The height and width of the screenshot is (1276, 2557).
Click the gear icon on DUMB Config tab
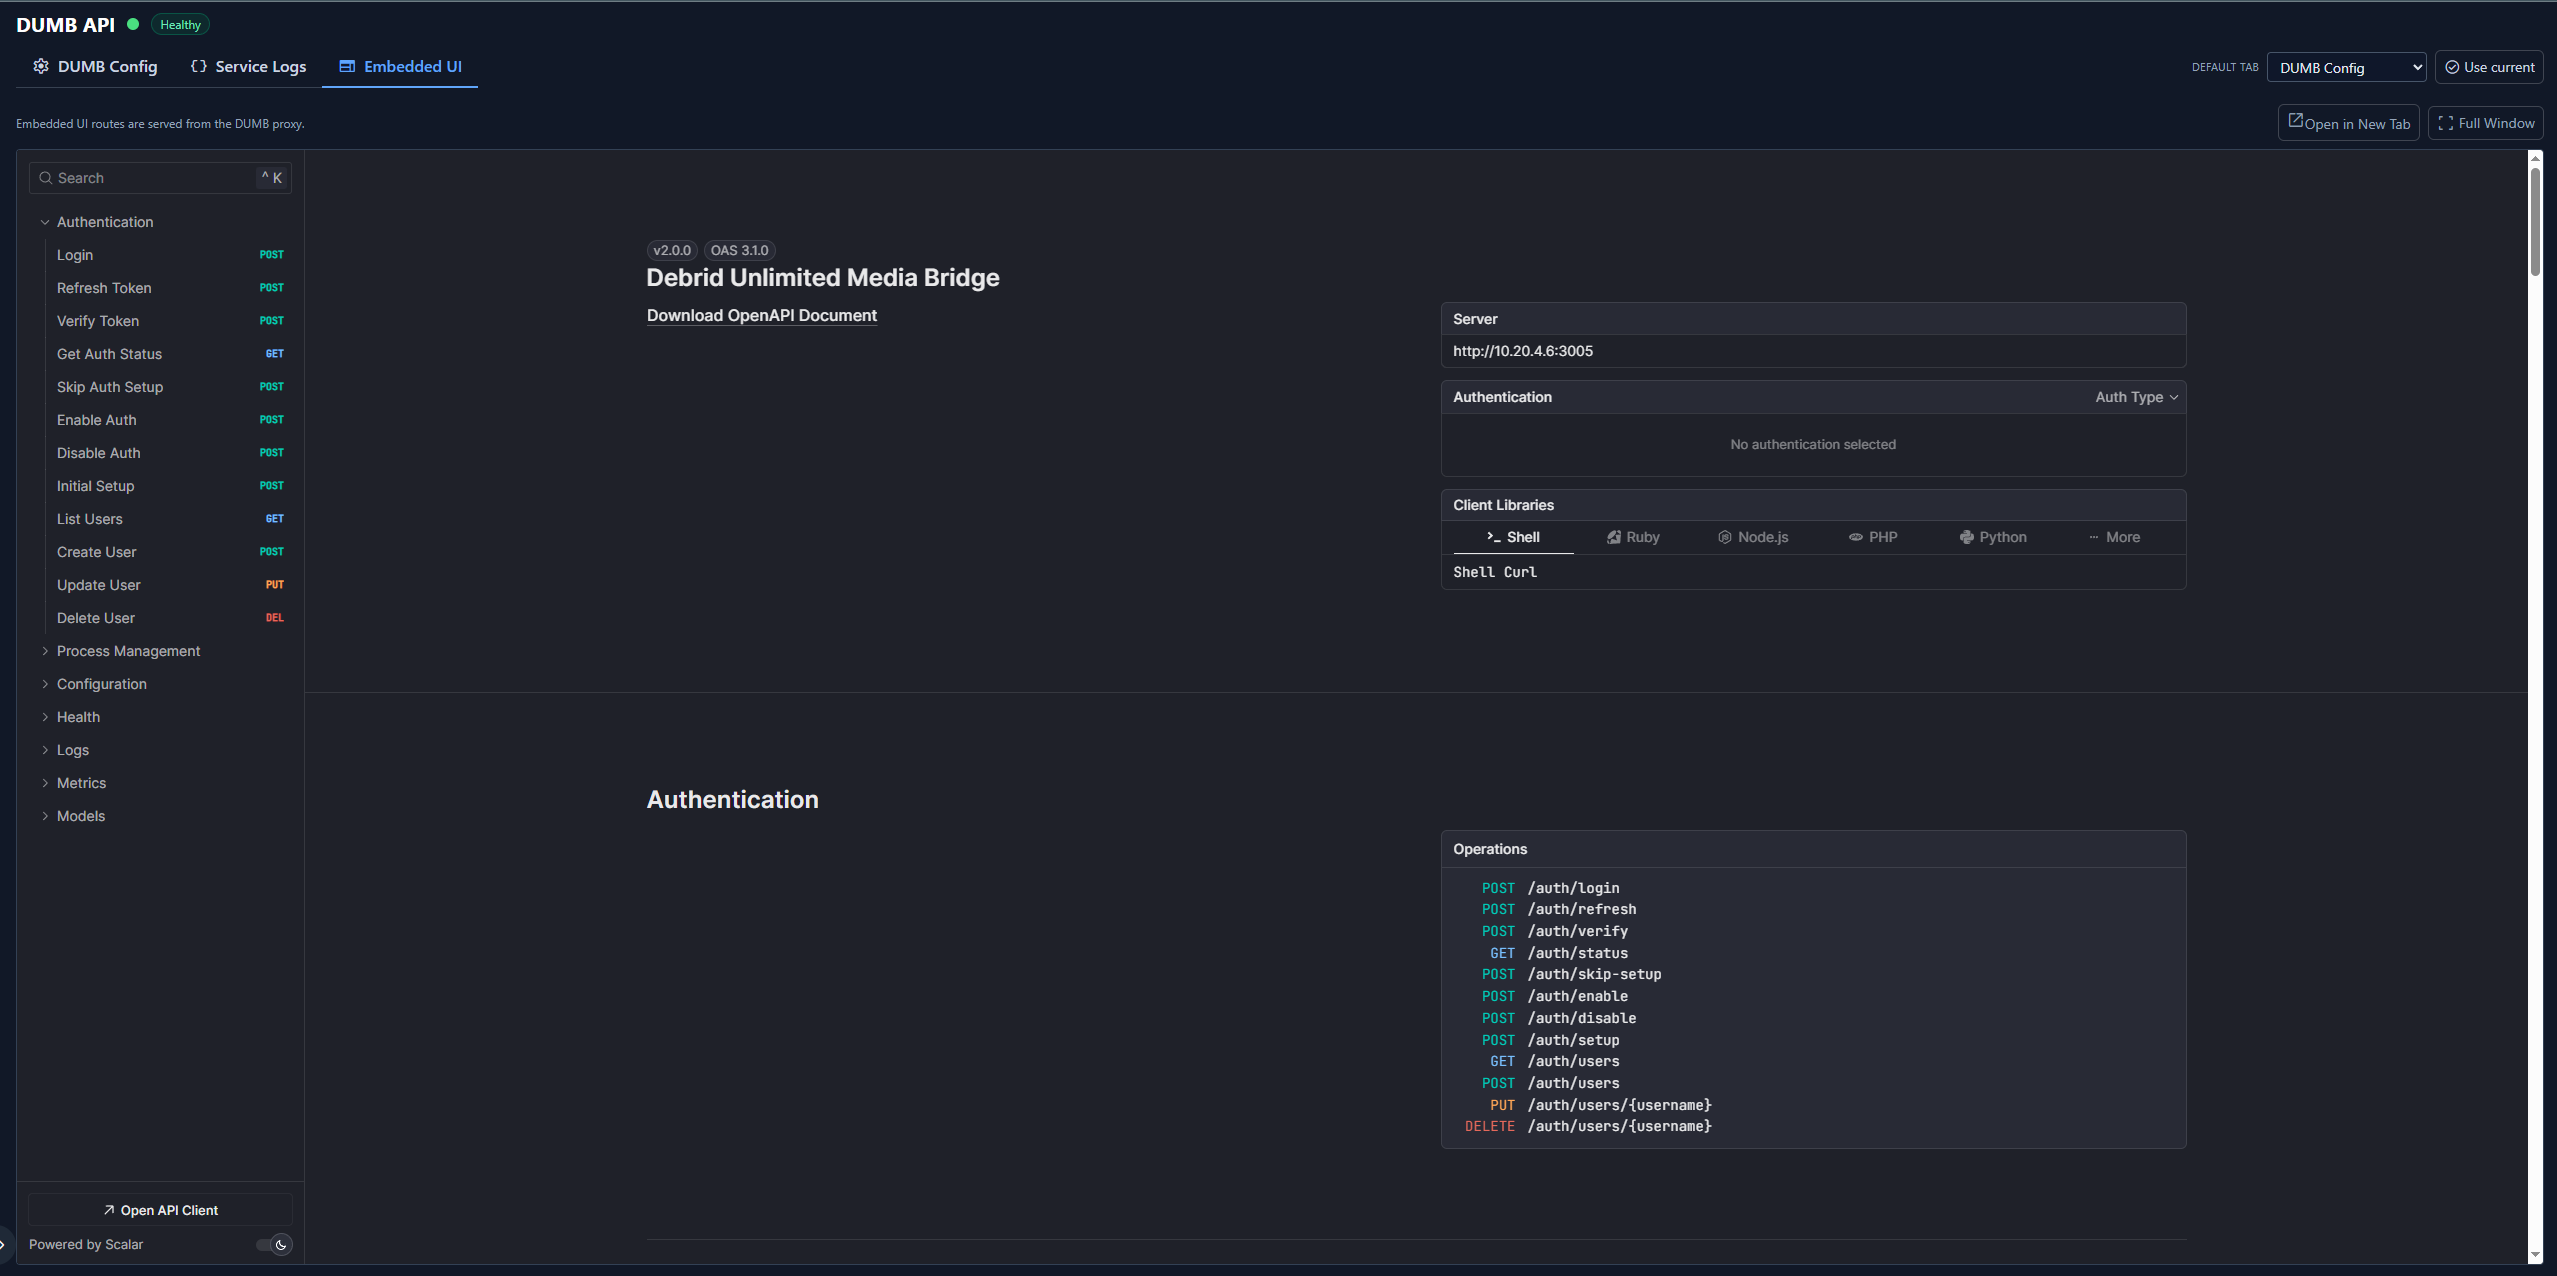(41, 65)
